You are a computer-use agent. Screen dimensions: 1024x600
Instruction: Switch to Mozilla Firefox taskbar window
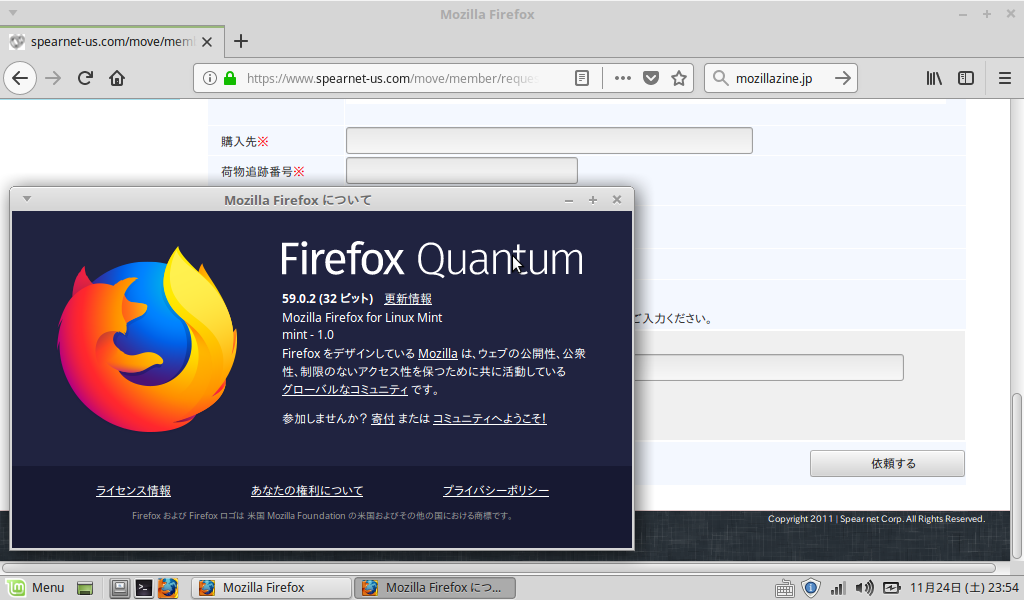271,588
